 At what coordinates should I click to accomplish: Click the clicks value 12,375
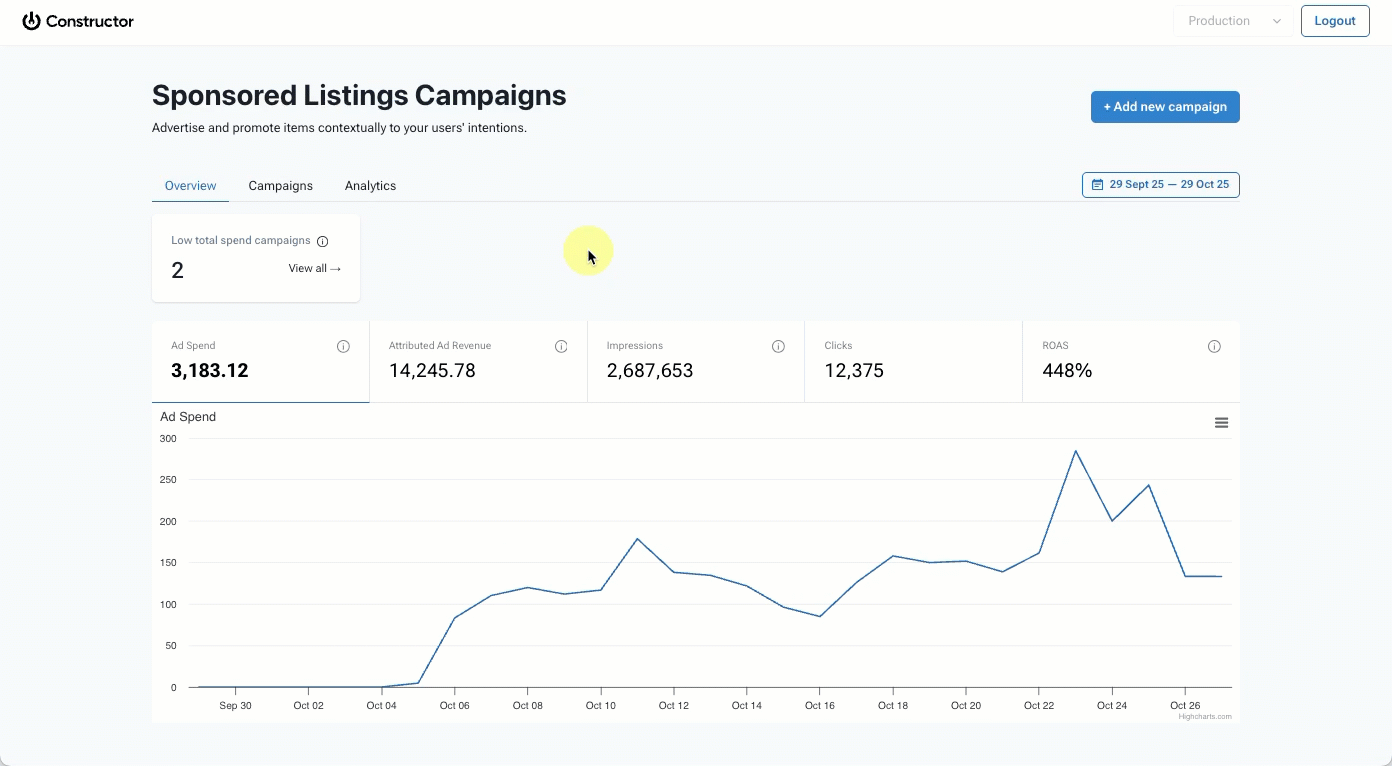pos(854,371)
